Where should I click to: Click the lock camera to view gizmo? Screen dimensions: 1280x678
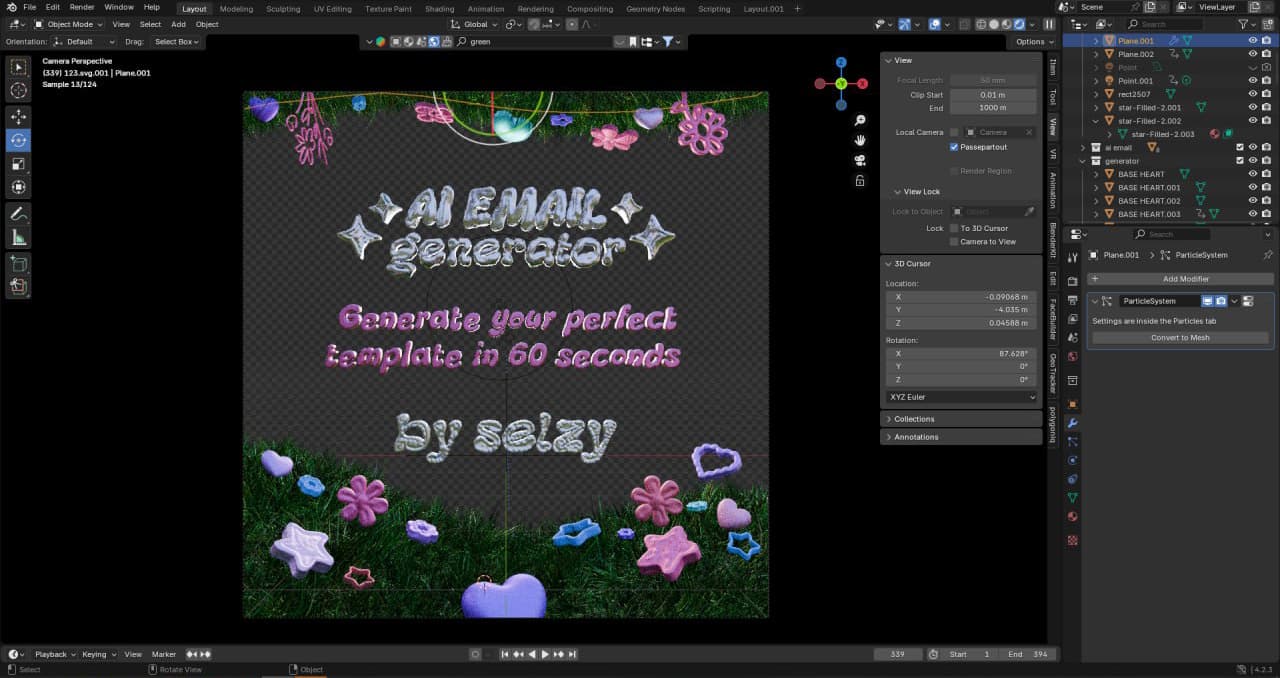tap(860, 181)
